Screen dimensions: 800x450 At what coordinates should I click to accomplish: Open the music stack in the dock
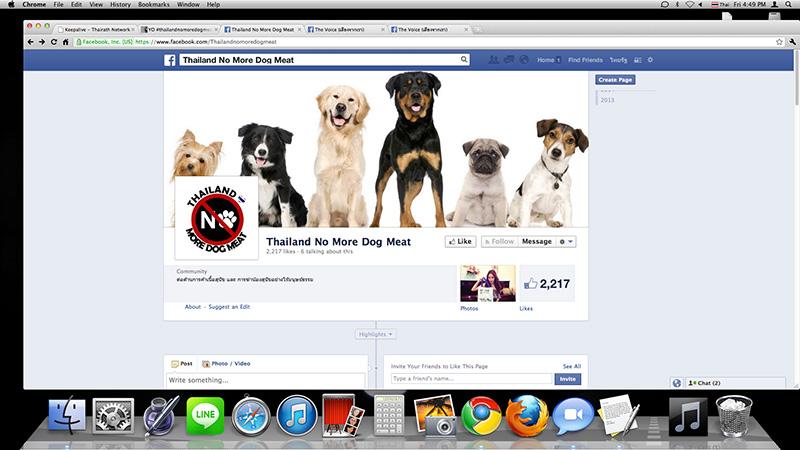(688, 417)
